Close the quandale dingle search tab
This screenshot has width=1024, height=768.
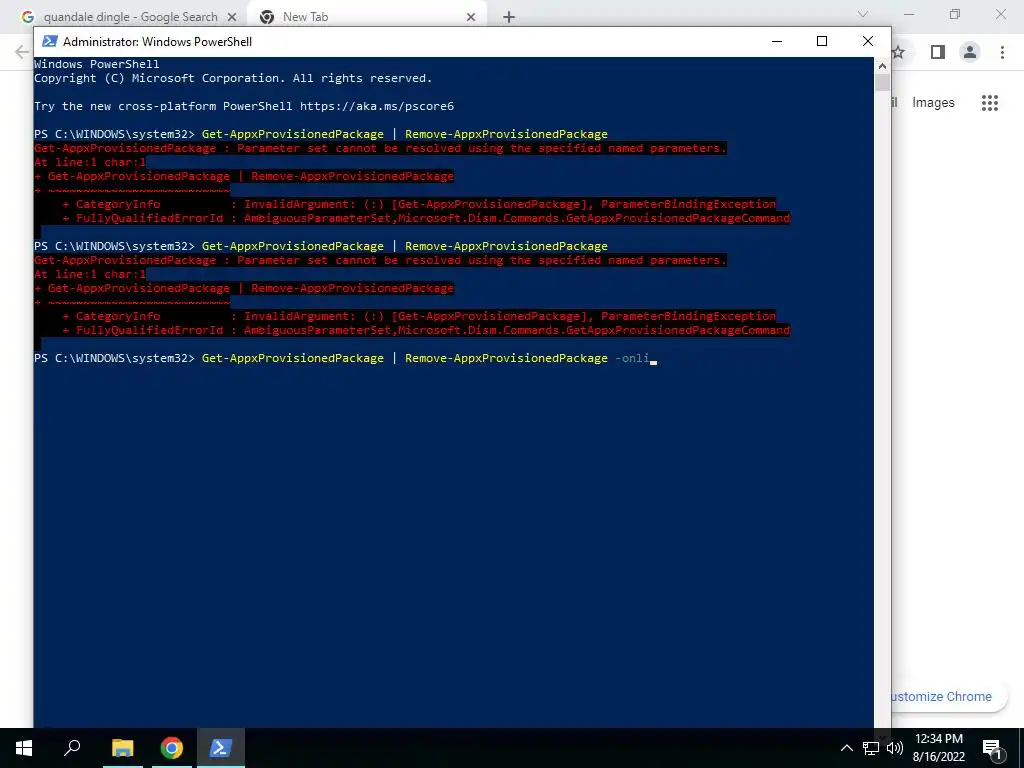point(232,17)
